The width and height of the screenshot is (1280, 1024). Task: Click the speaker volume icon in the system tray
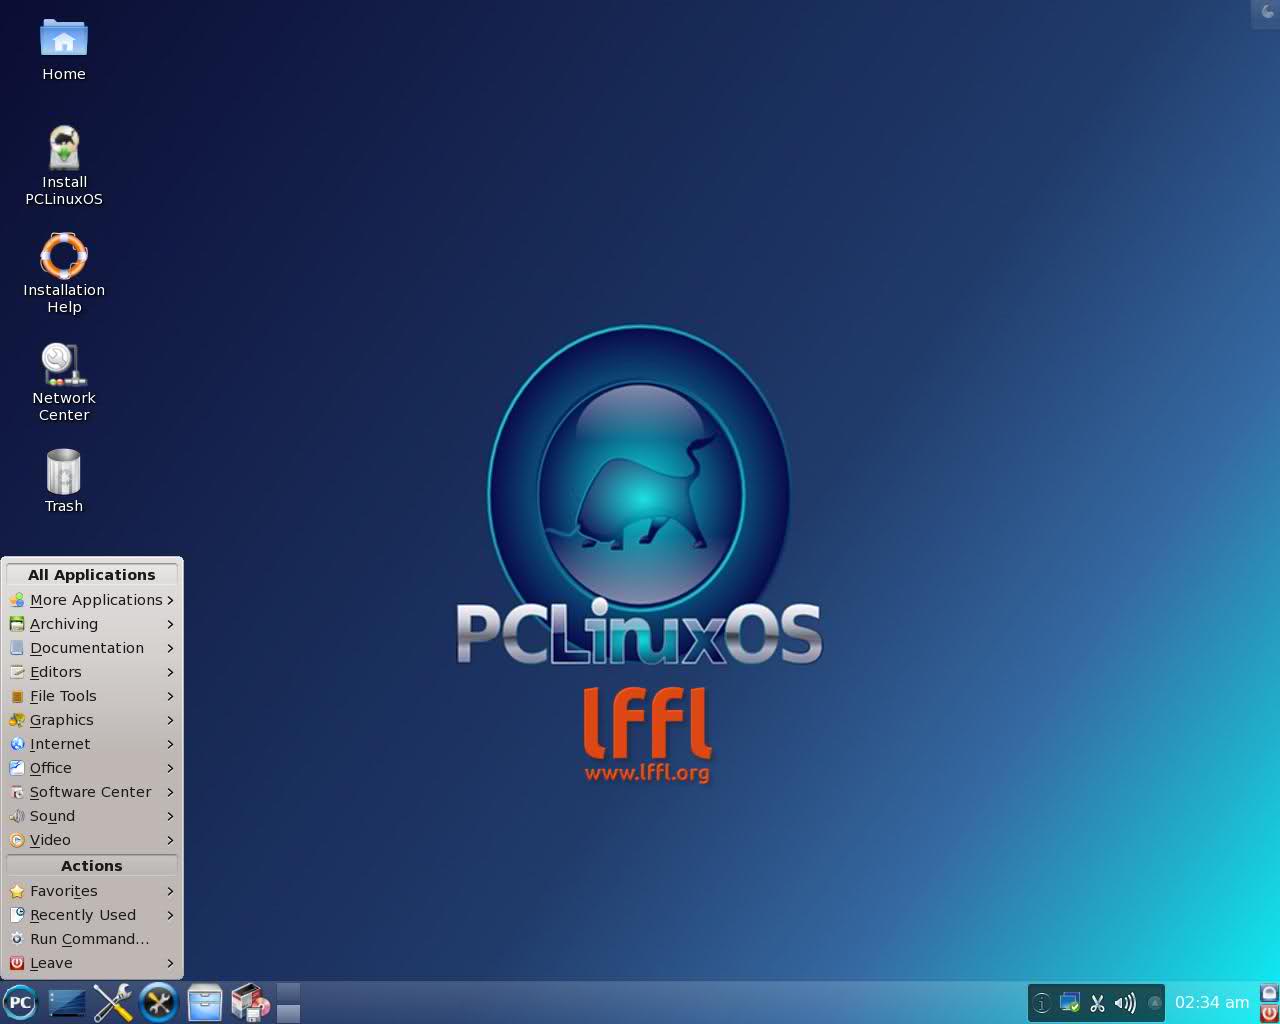click(1125, 1003)
